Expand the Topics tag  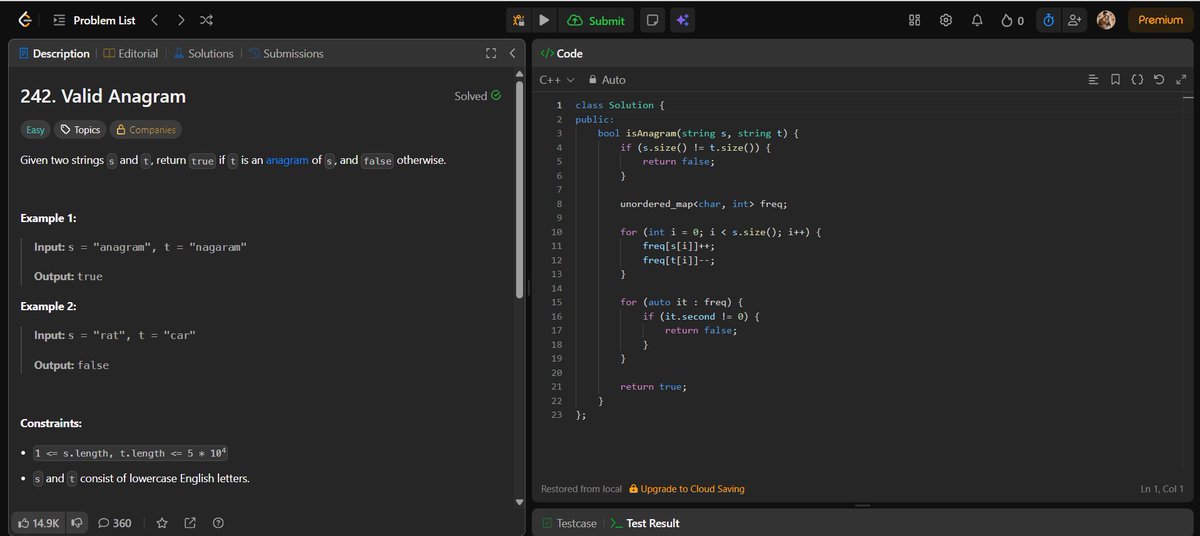pyautogui.click(x=80, y=129)
